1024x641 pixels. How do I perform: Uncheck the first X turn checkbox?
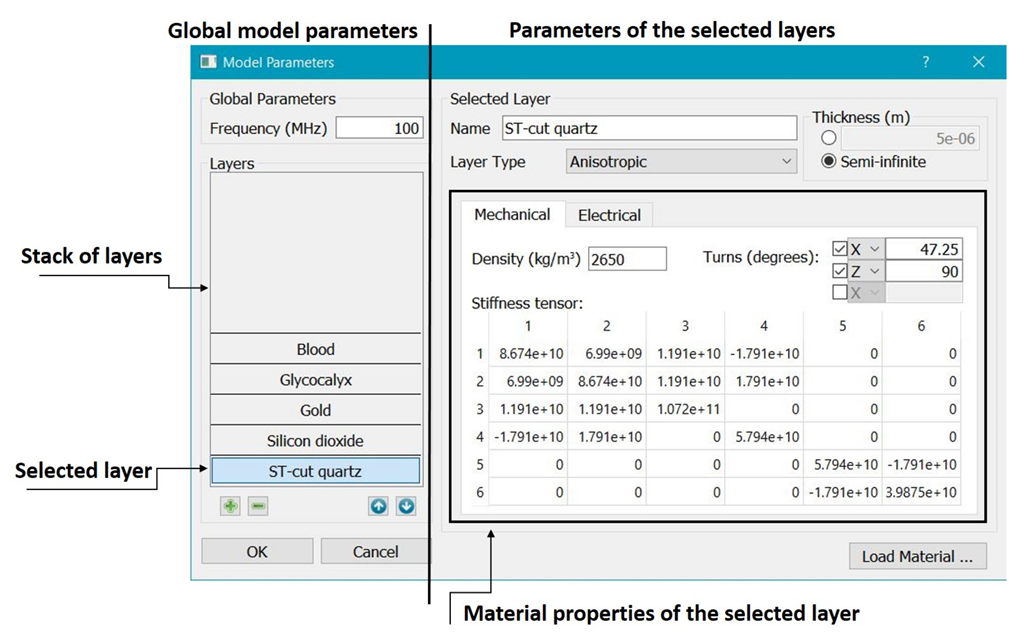[x=840, y=249]
